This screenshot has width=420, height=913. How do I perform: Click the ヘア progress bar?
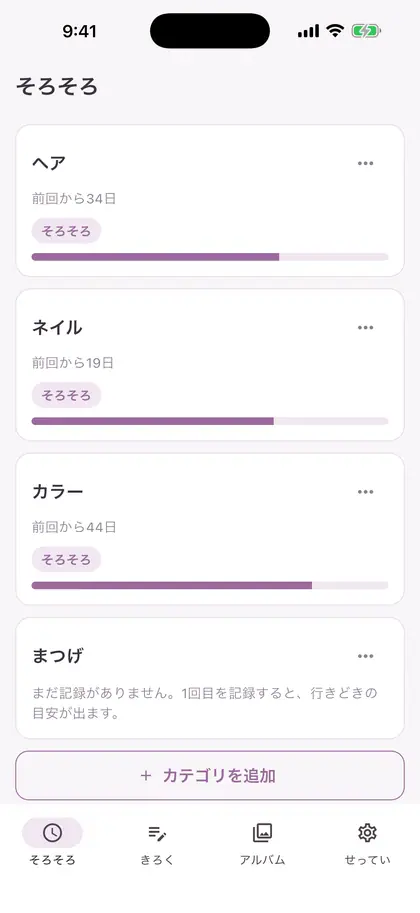210,257
